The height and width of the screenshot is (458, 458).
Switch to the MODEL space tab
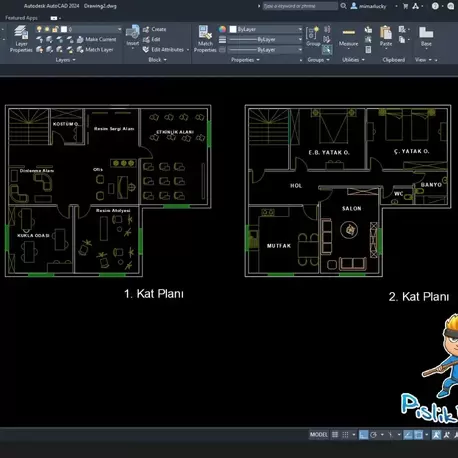click(319, 435)
